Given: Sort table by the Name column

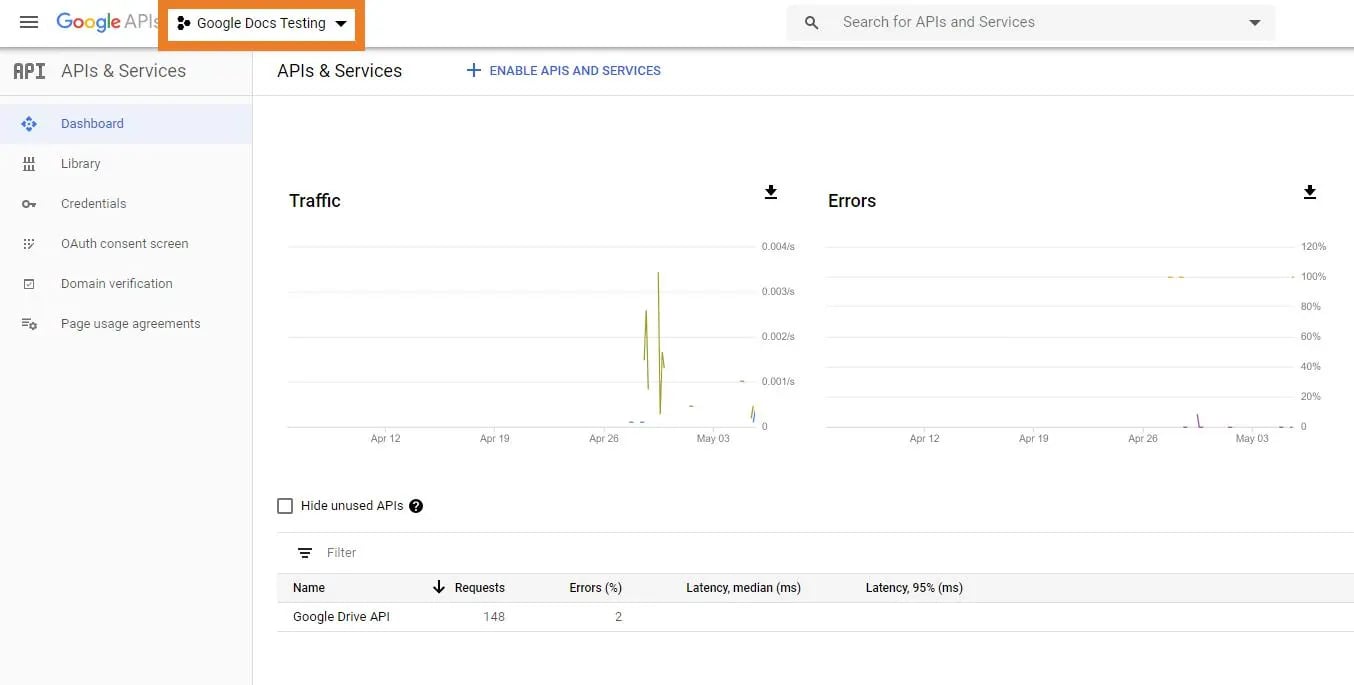Looking at the screenshot, I should (309, 588).
